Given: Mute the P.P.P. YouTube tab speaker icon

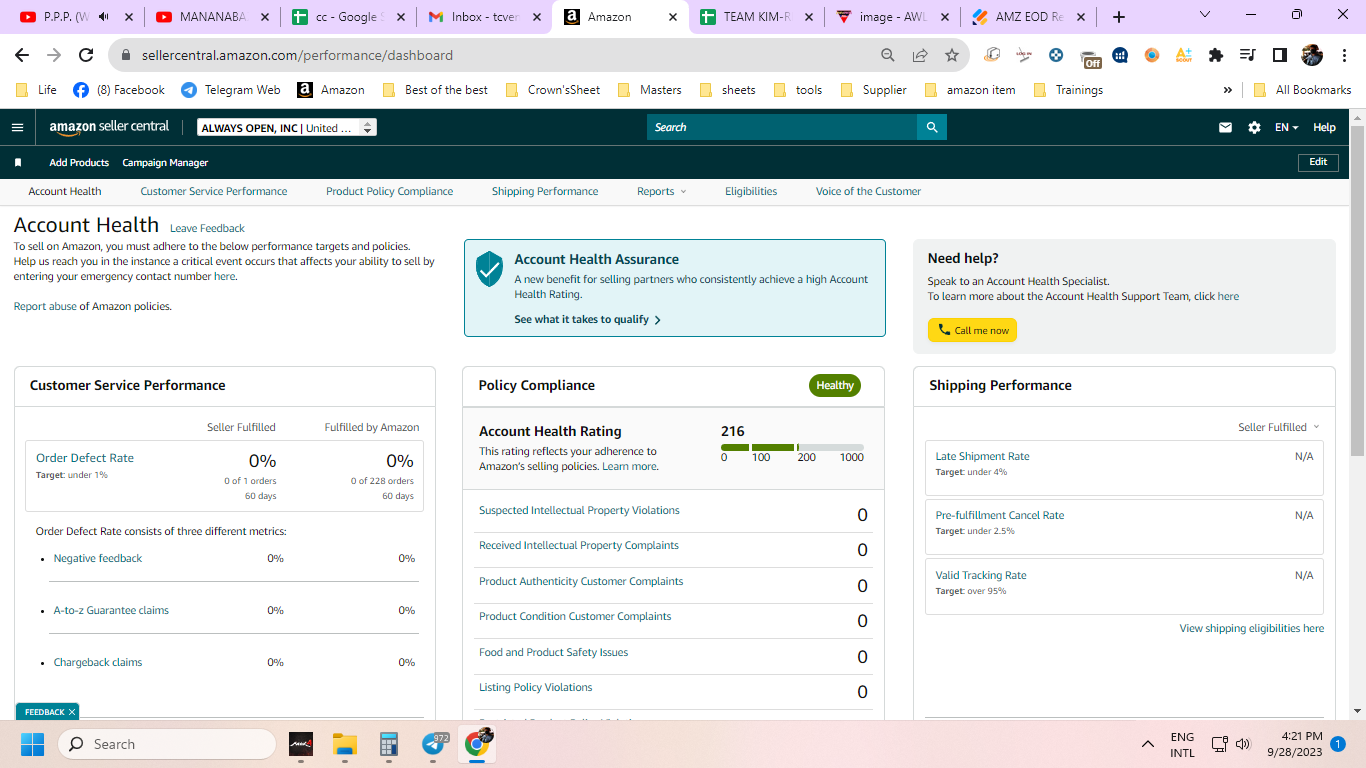Looking at the screenshot, I should (x=104, y=17).
